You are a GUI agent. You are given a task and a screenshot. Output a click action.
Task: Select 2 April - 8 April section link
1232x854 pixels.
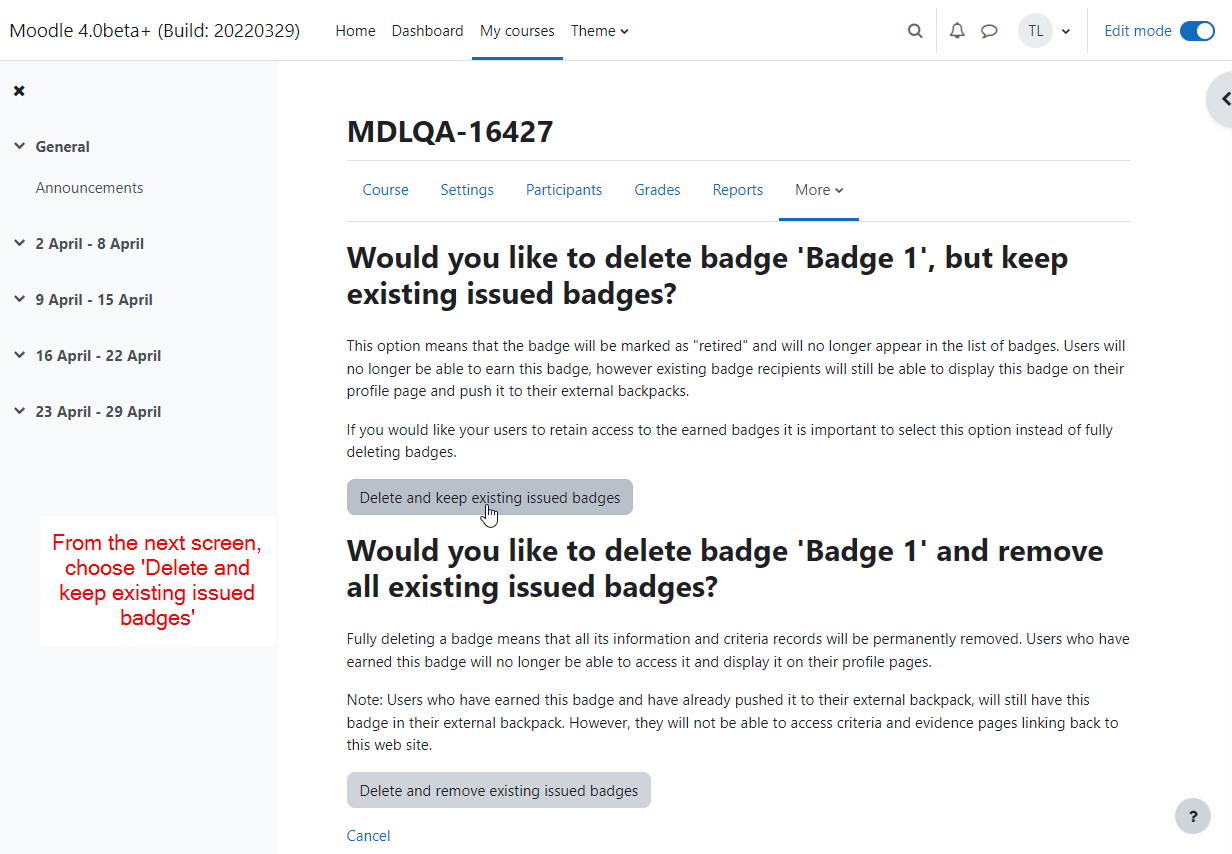pos(90,243)
